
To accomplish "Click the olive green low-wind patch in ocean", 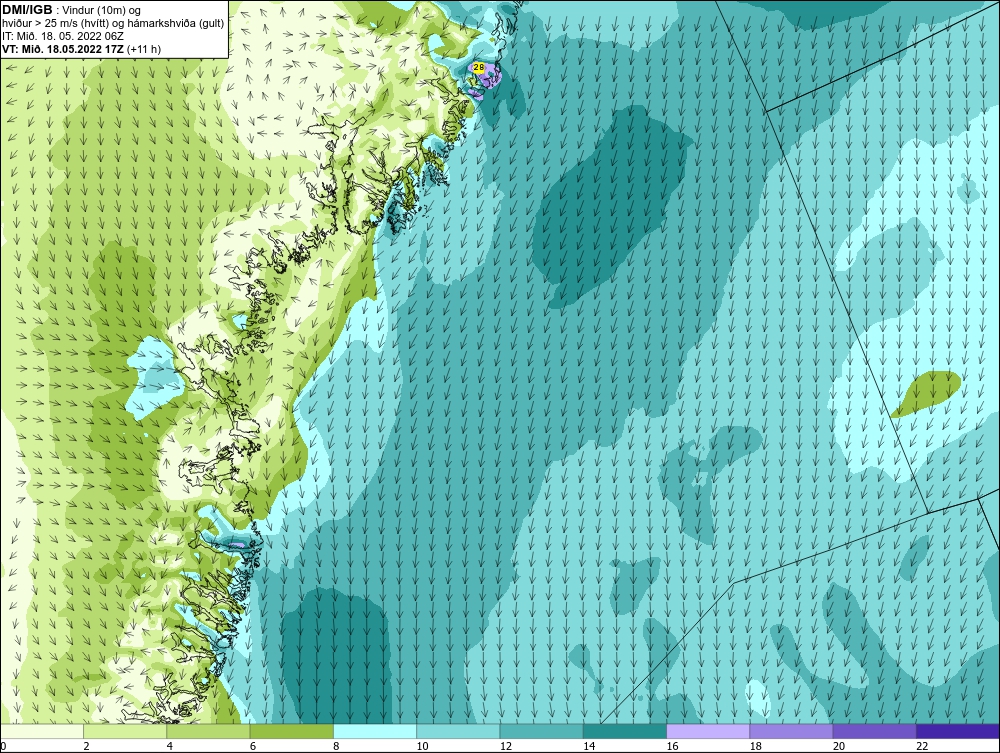I will point(926,393).
